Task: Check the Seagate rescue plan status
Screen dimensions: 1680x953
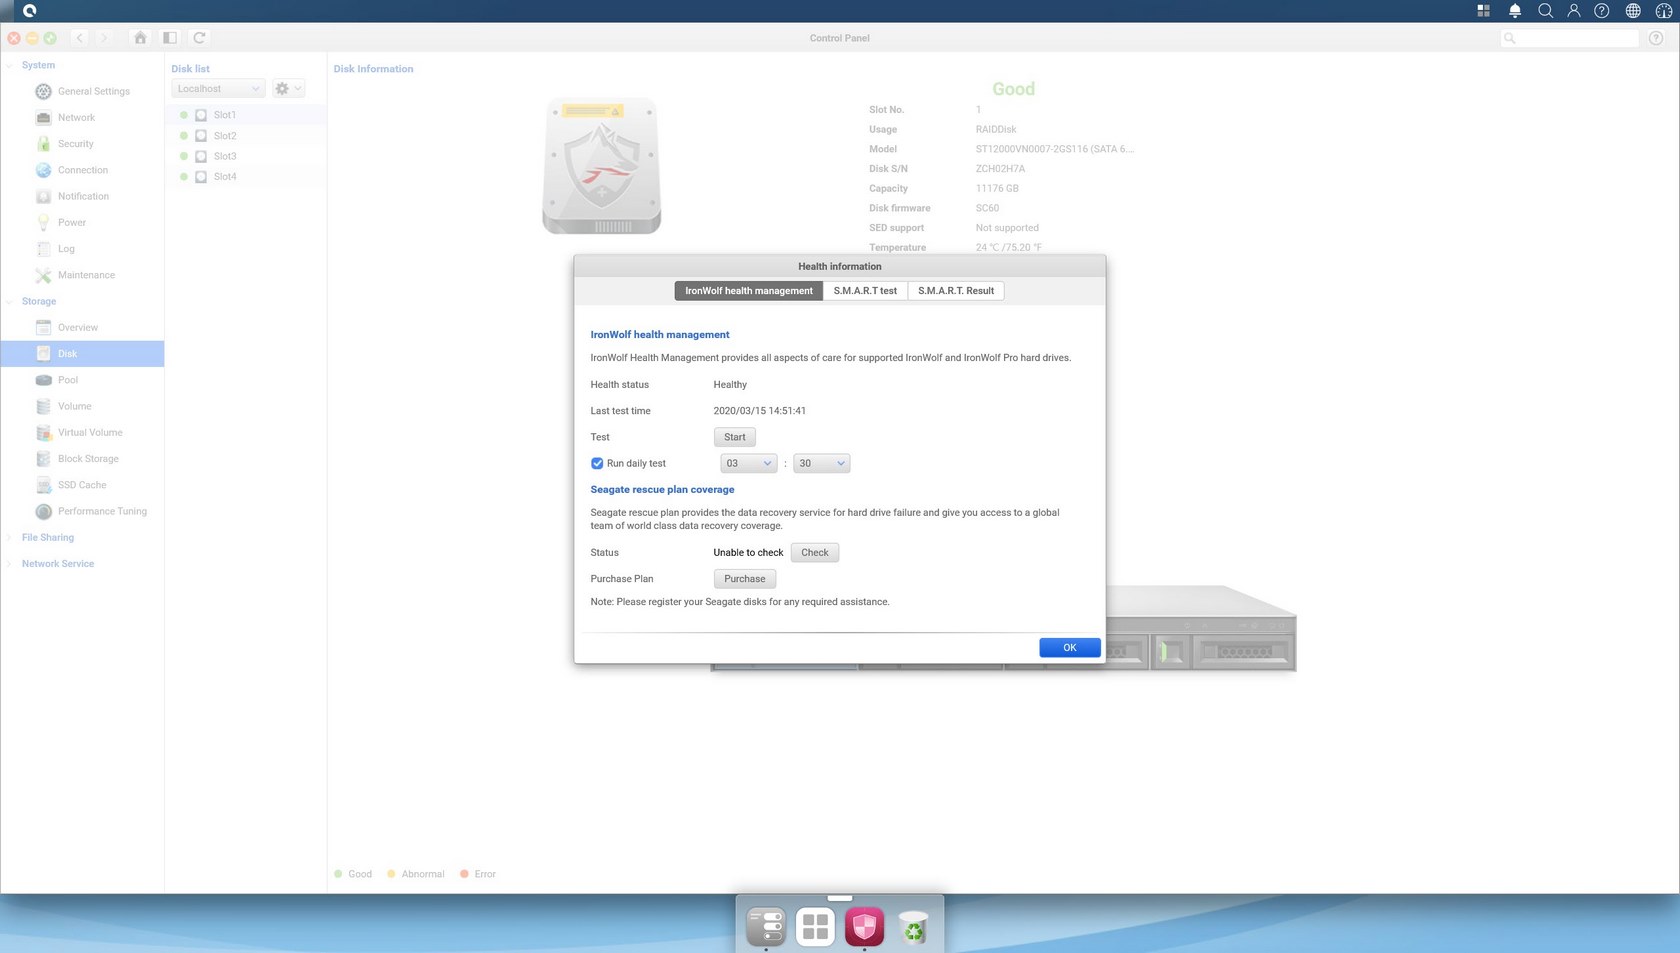Action: tap(815, 553)
